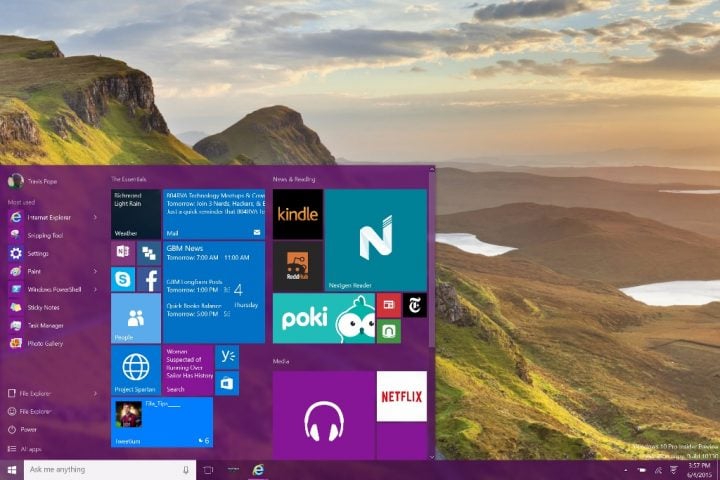
Task: Open the Windows Store small tile
Action: tap(227, 383)
